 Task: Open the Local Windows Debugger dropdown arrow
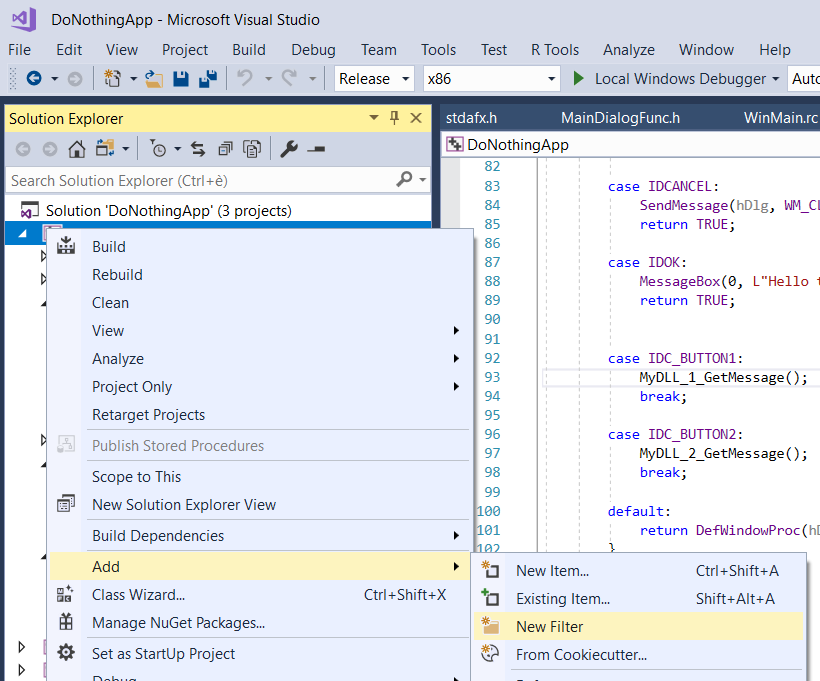776,79
